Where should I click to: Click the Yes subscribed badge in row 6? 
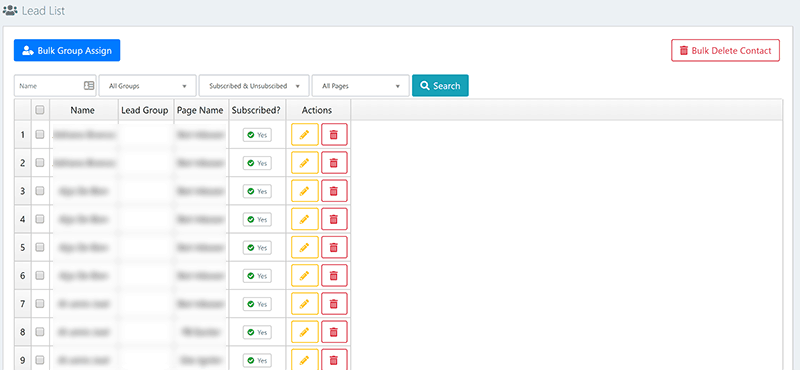pyautogui.click(x=257, y=276)
